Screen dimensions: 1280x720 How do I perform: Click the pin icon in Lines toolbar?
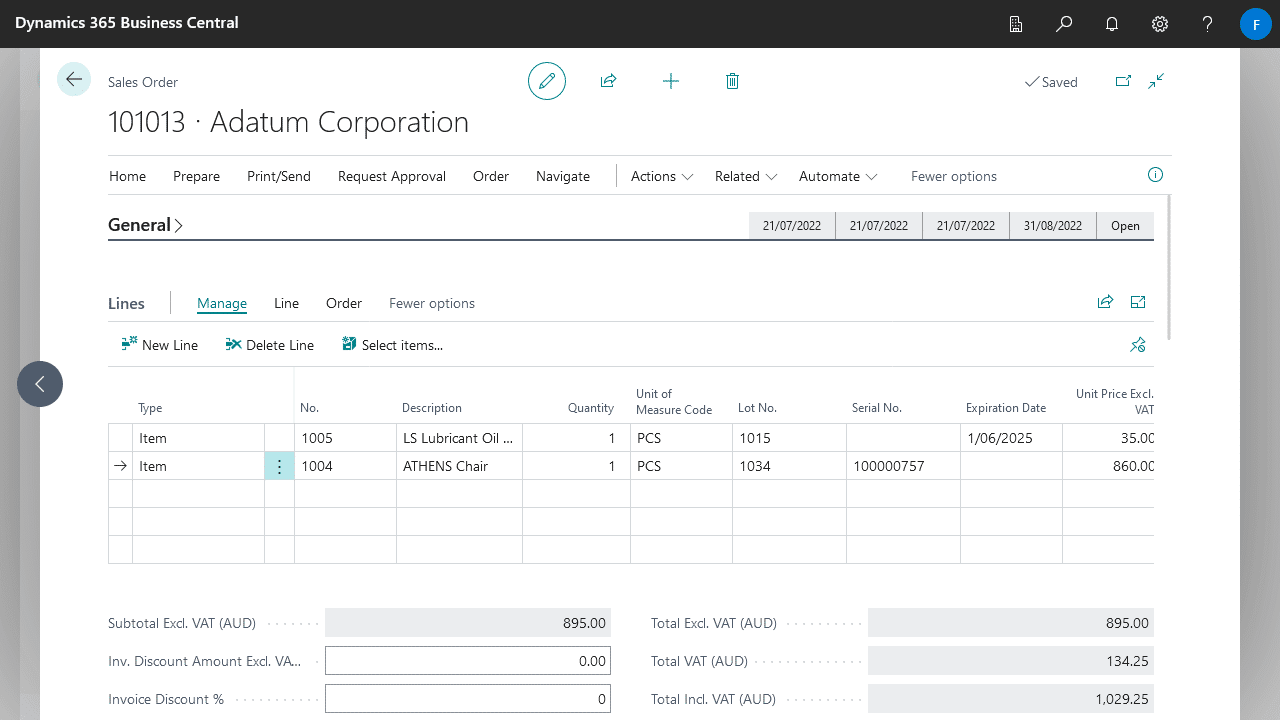coord(1137,345)
